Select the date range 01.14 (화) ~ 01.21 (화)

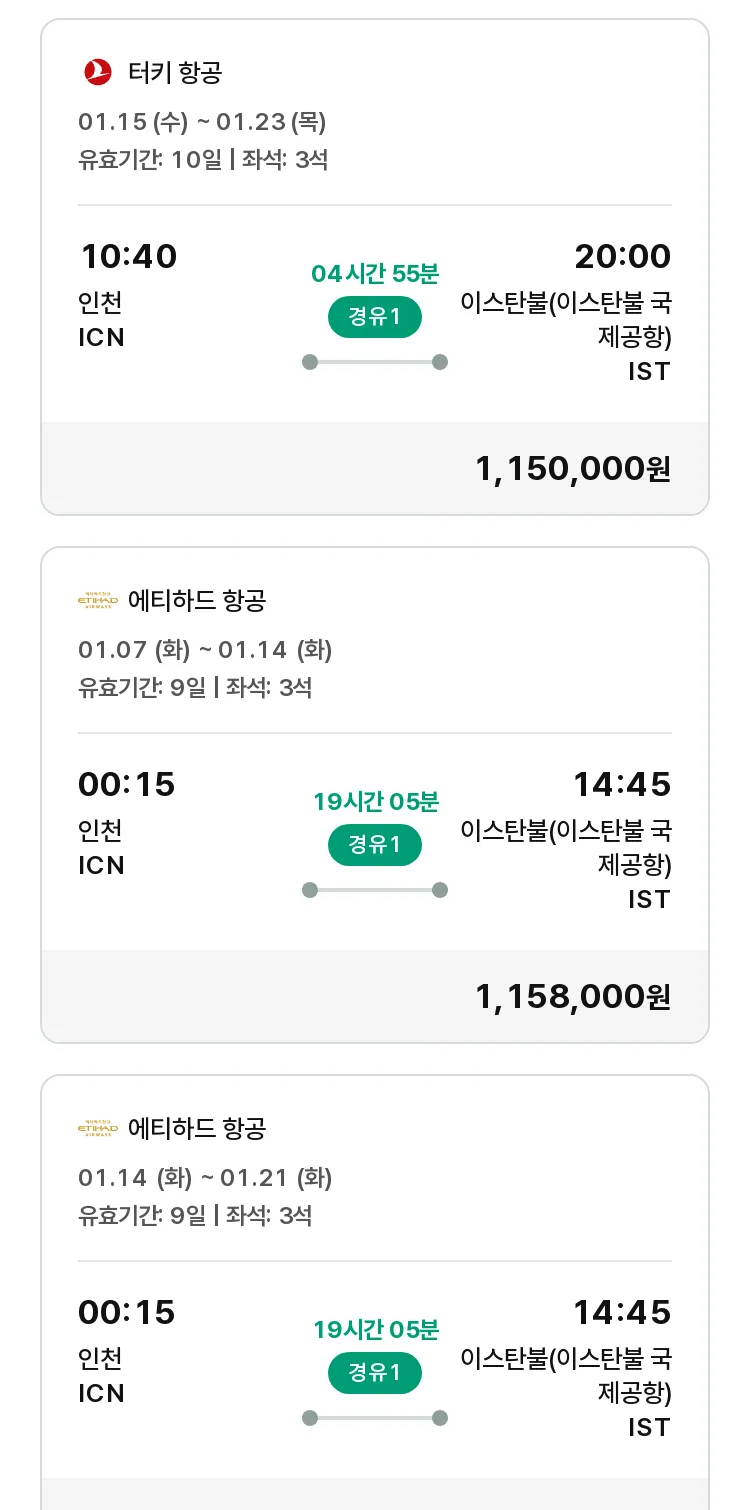point(205,1178)
